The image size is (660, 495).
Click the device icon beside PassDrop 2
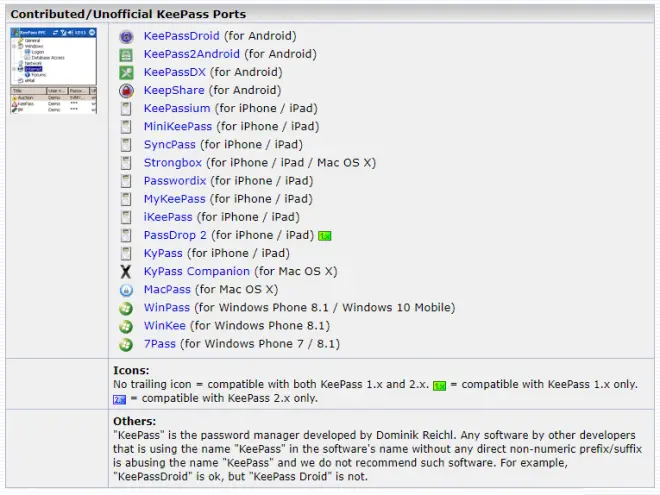coord(126,236)
